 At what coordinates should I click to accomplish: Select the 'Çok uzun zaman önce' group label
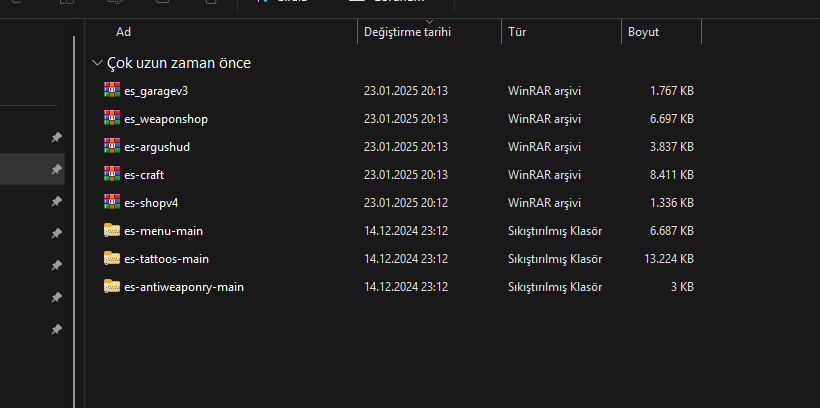(179, 63)
